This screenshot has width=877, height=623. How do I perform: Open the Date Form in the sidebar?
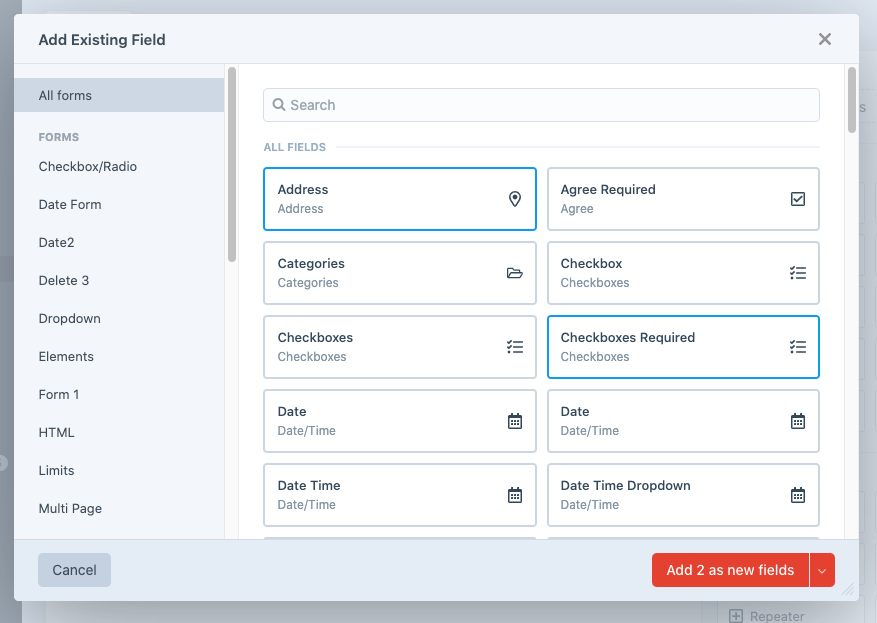tap(70, 205)
